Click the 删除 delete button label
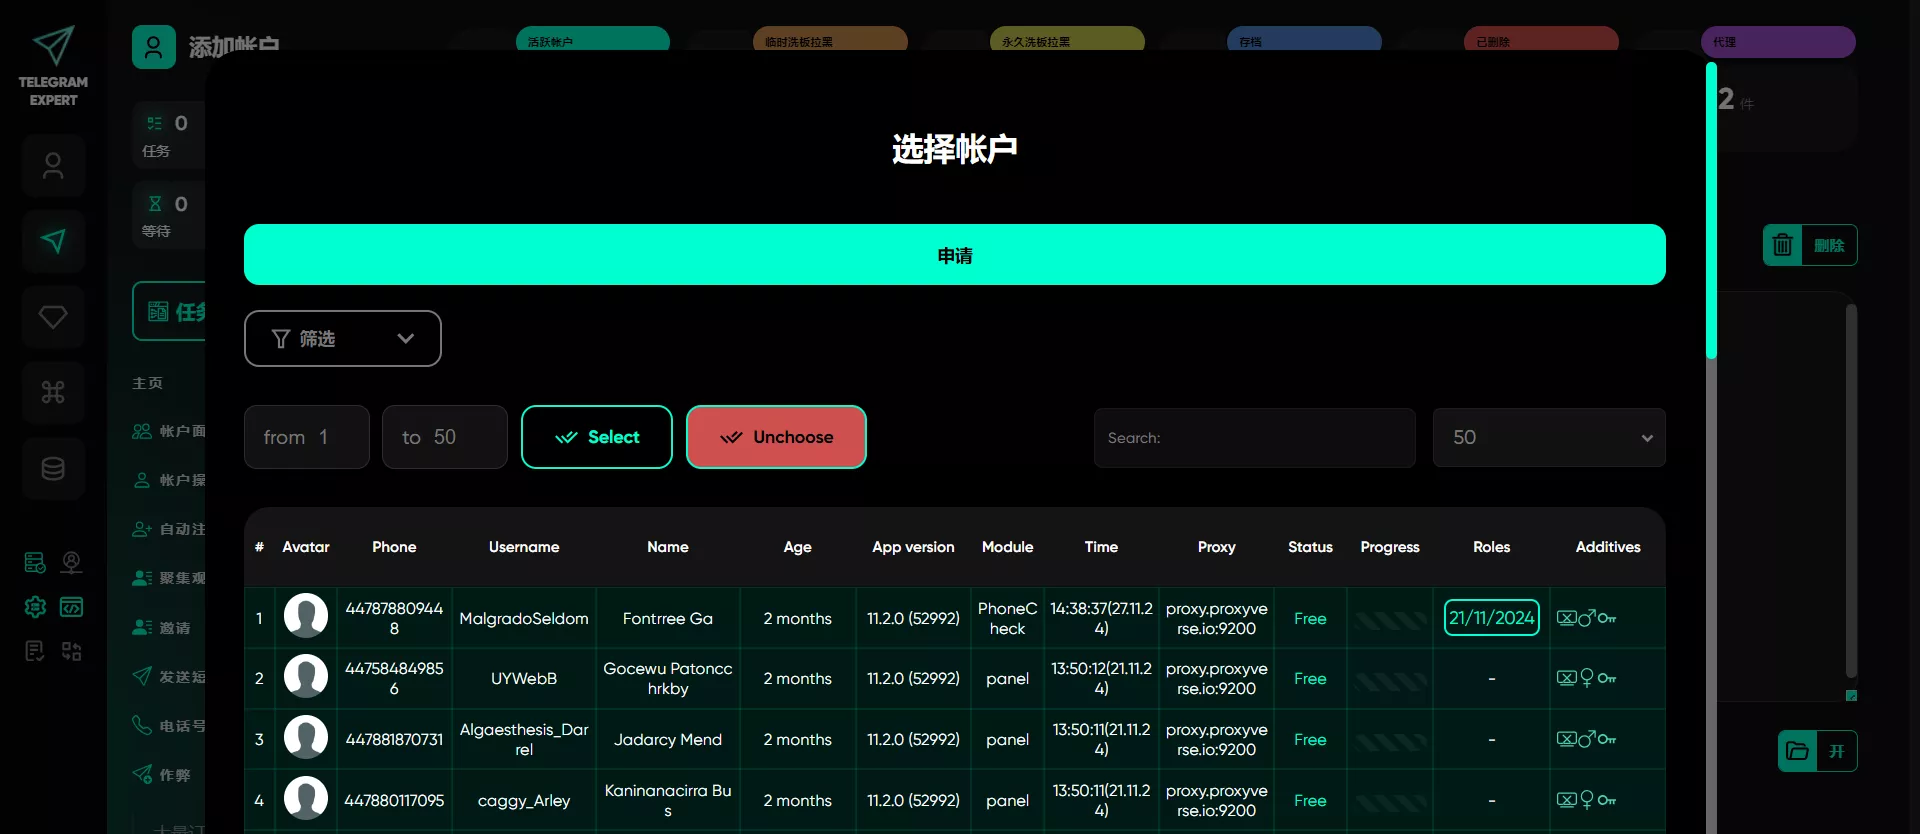 [1829, 245]
